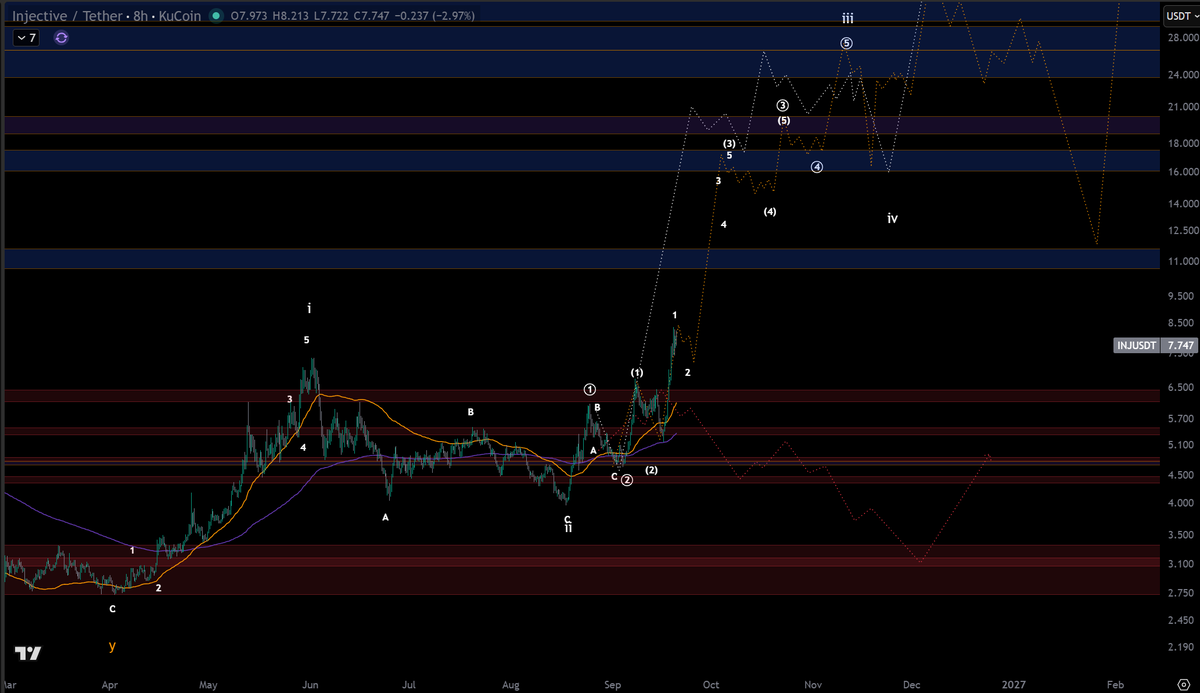Click the Jun label on time axis
The image size is (1200, 693).
tap(310, 685)
